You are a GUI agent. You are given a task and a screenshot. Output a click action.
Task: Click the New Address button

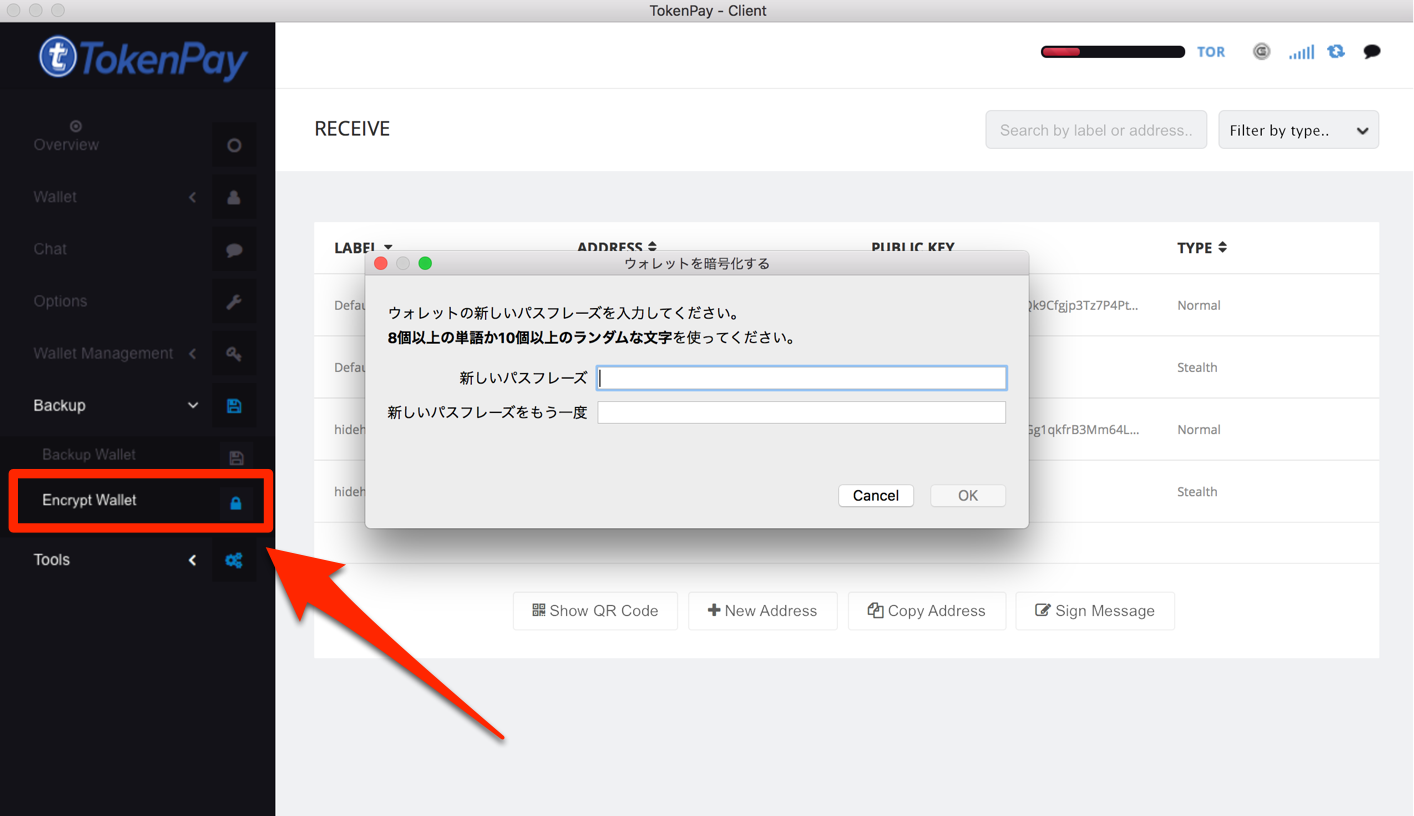762,611
